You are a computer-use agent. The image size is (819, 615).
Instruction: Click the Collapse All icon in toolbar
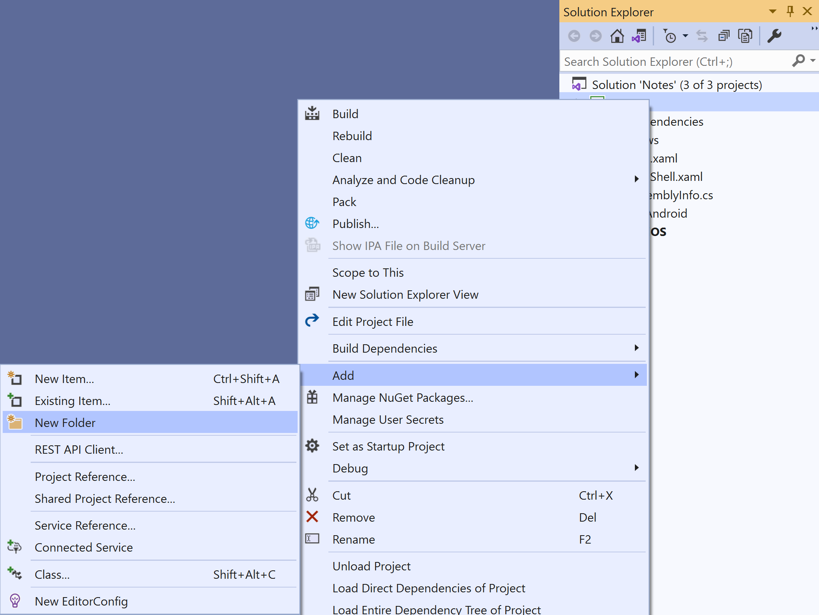tap(724, 36)
